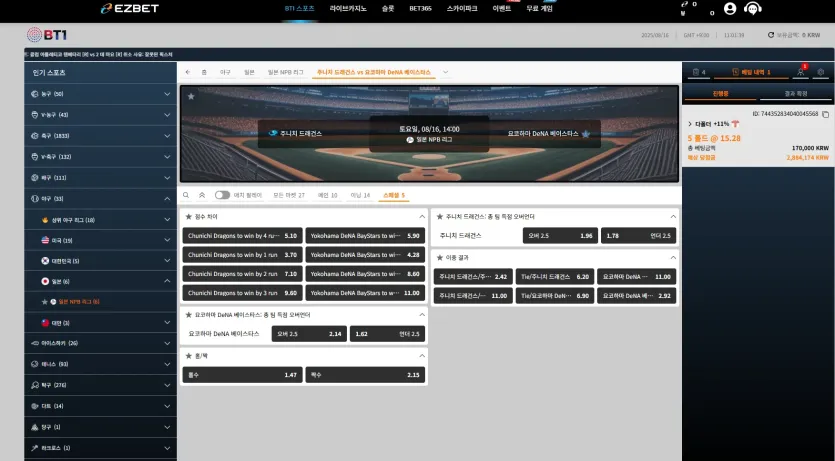Go to 일본 NPB 리그 breadcrumb link

click(285, 72)
